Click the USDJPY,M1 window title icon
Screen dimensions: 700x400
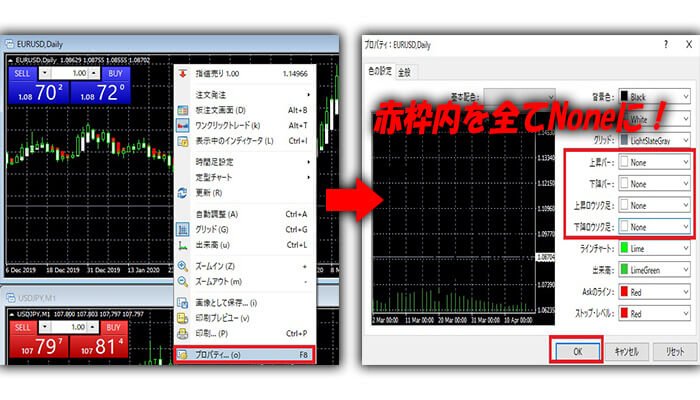[10, 298]
